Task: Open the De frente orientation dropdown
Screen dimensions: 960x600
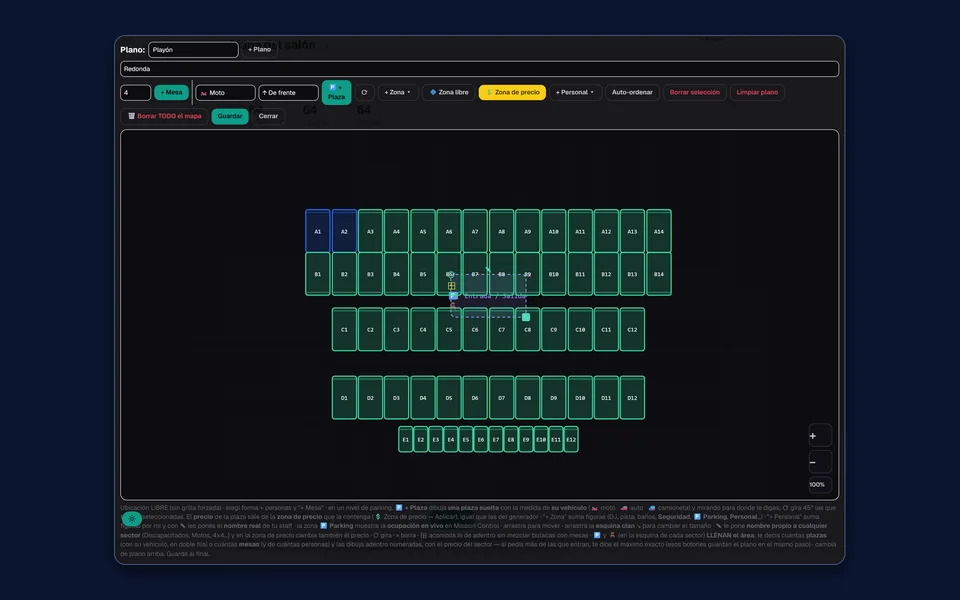Action: click(x=288, y=92)
